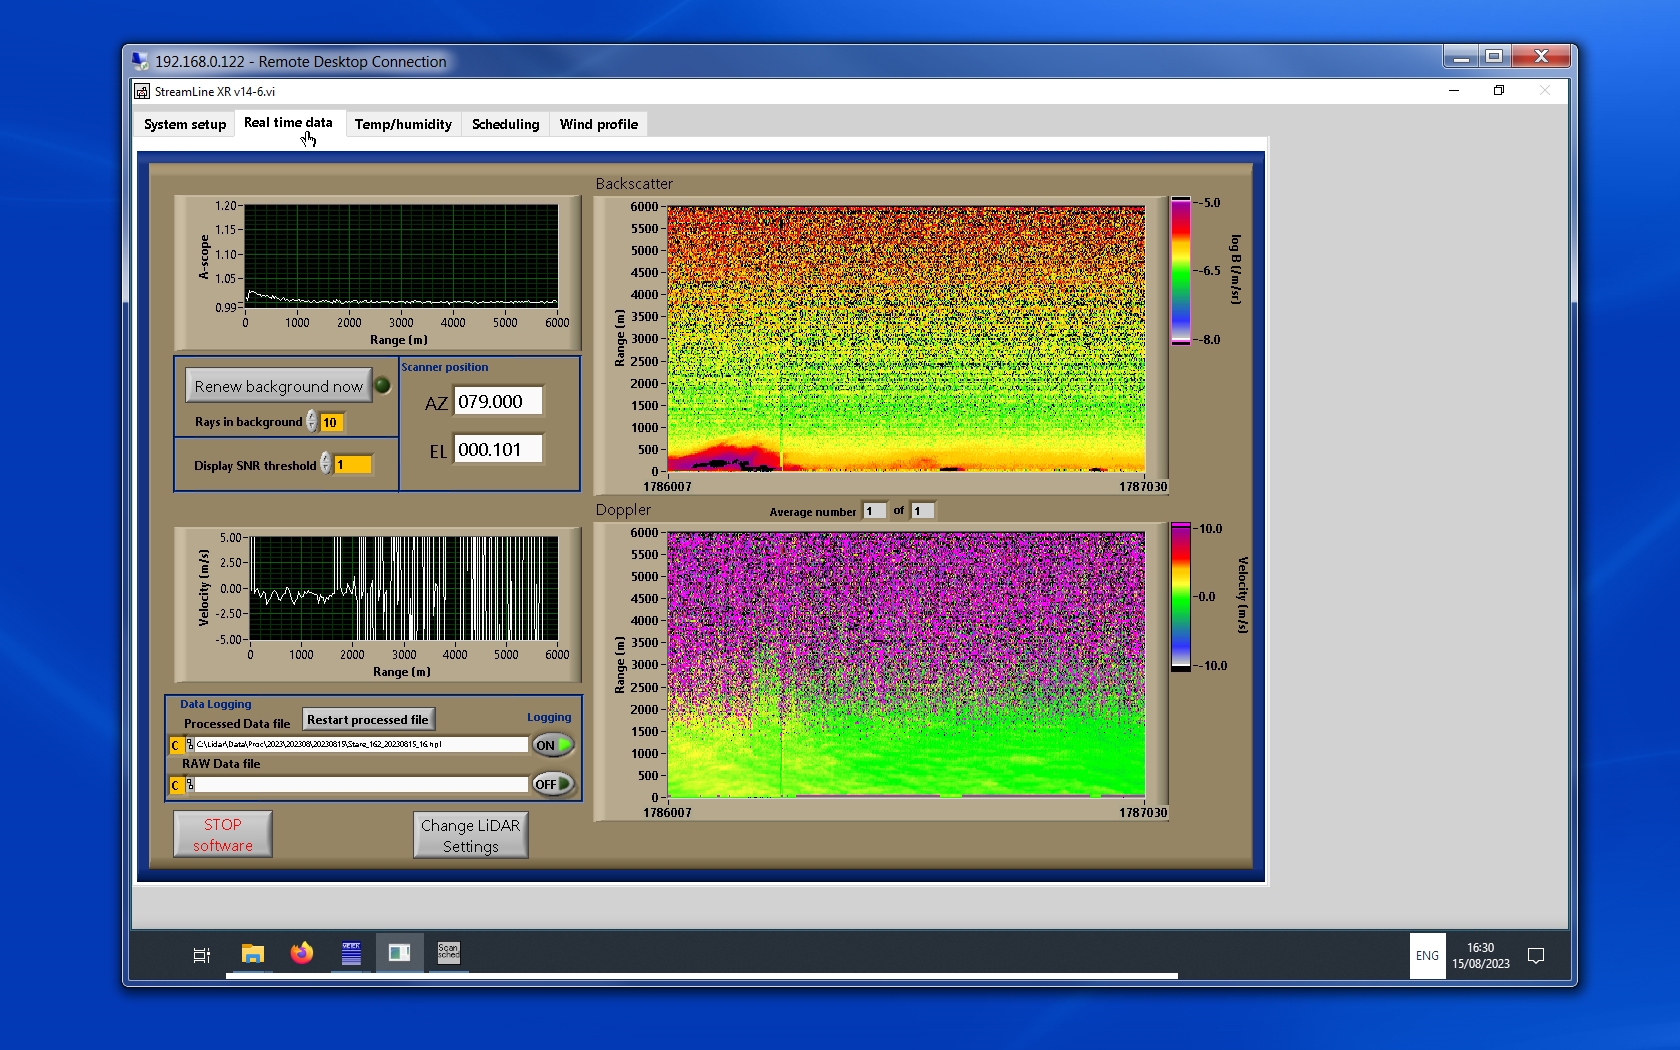Screen dimensions: 1680x1050
Task: Click the AZ scanner position field
Action: [x=499, y=401]
